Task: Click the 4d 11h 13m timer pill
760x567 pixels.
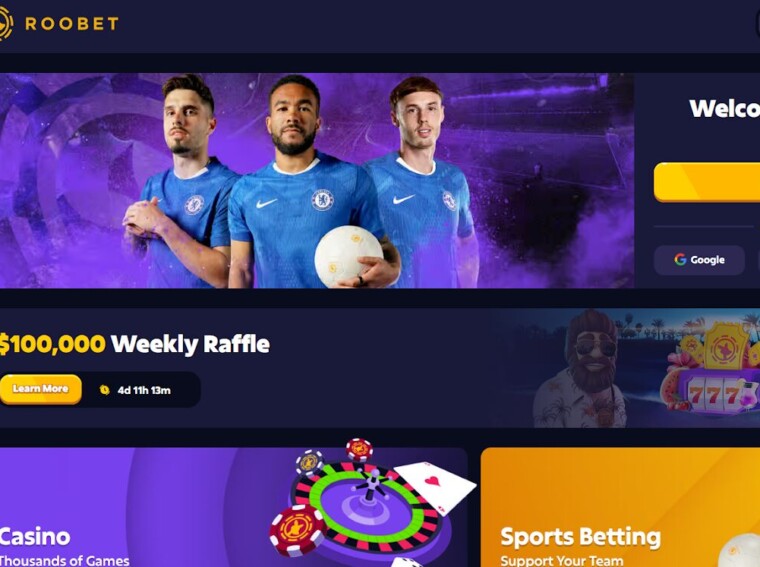Action: [142, 390]
